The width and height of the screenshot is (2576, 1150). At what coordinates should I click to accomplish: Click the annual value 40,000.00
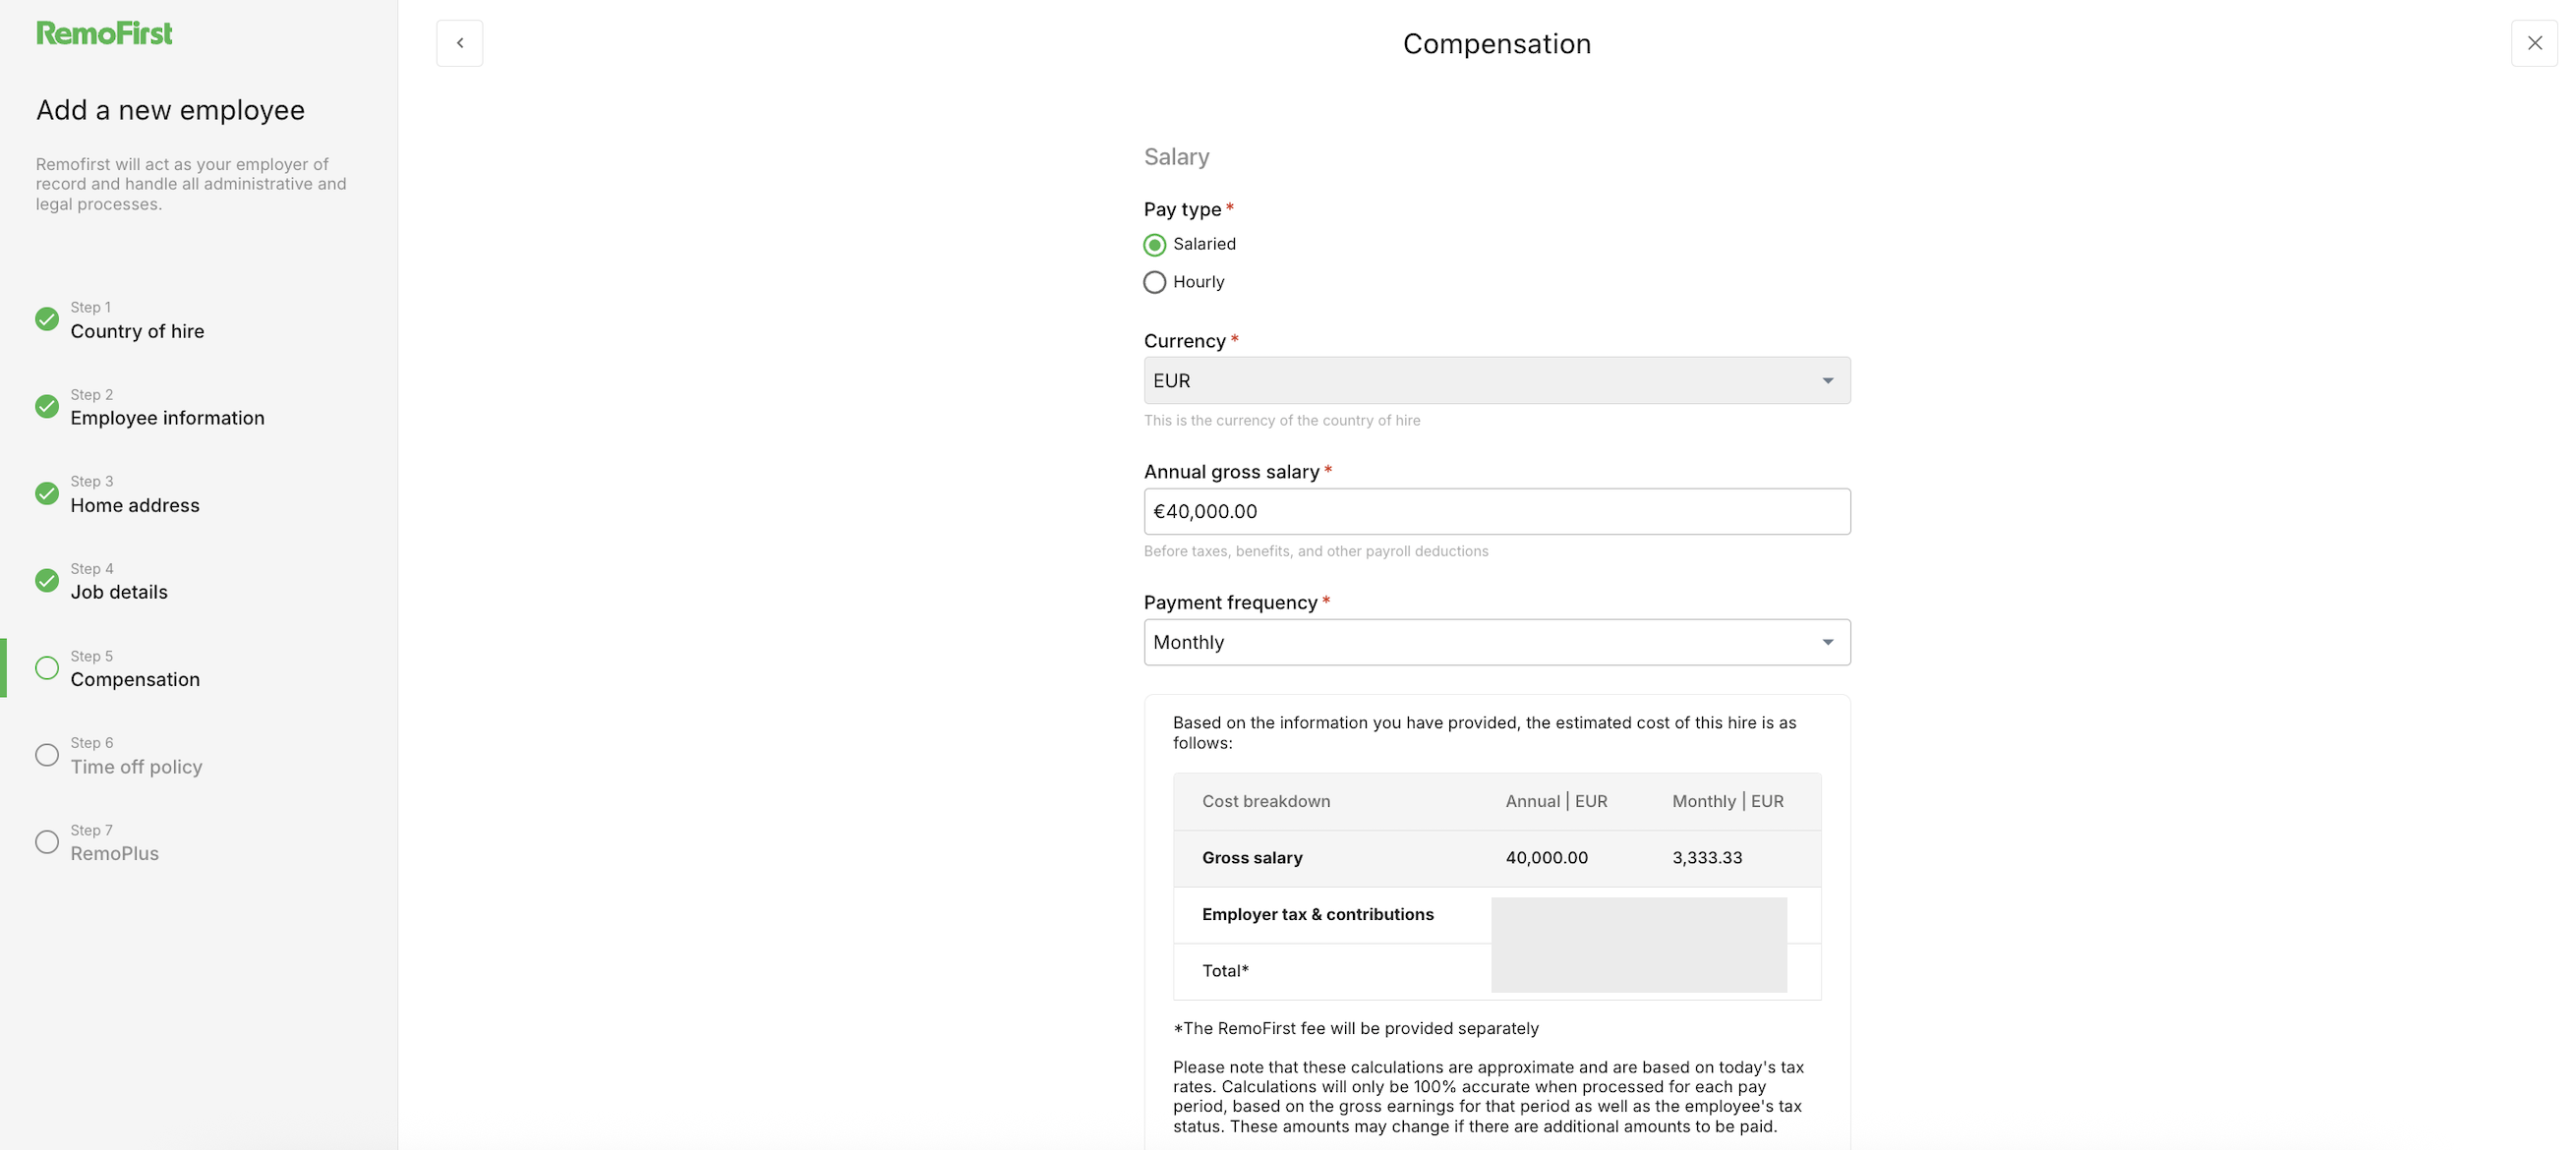(x=1546, y=858)
